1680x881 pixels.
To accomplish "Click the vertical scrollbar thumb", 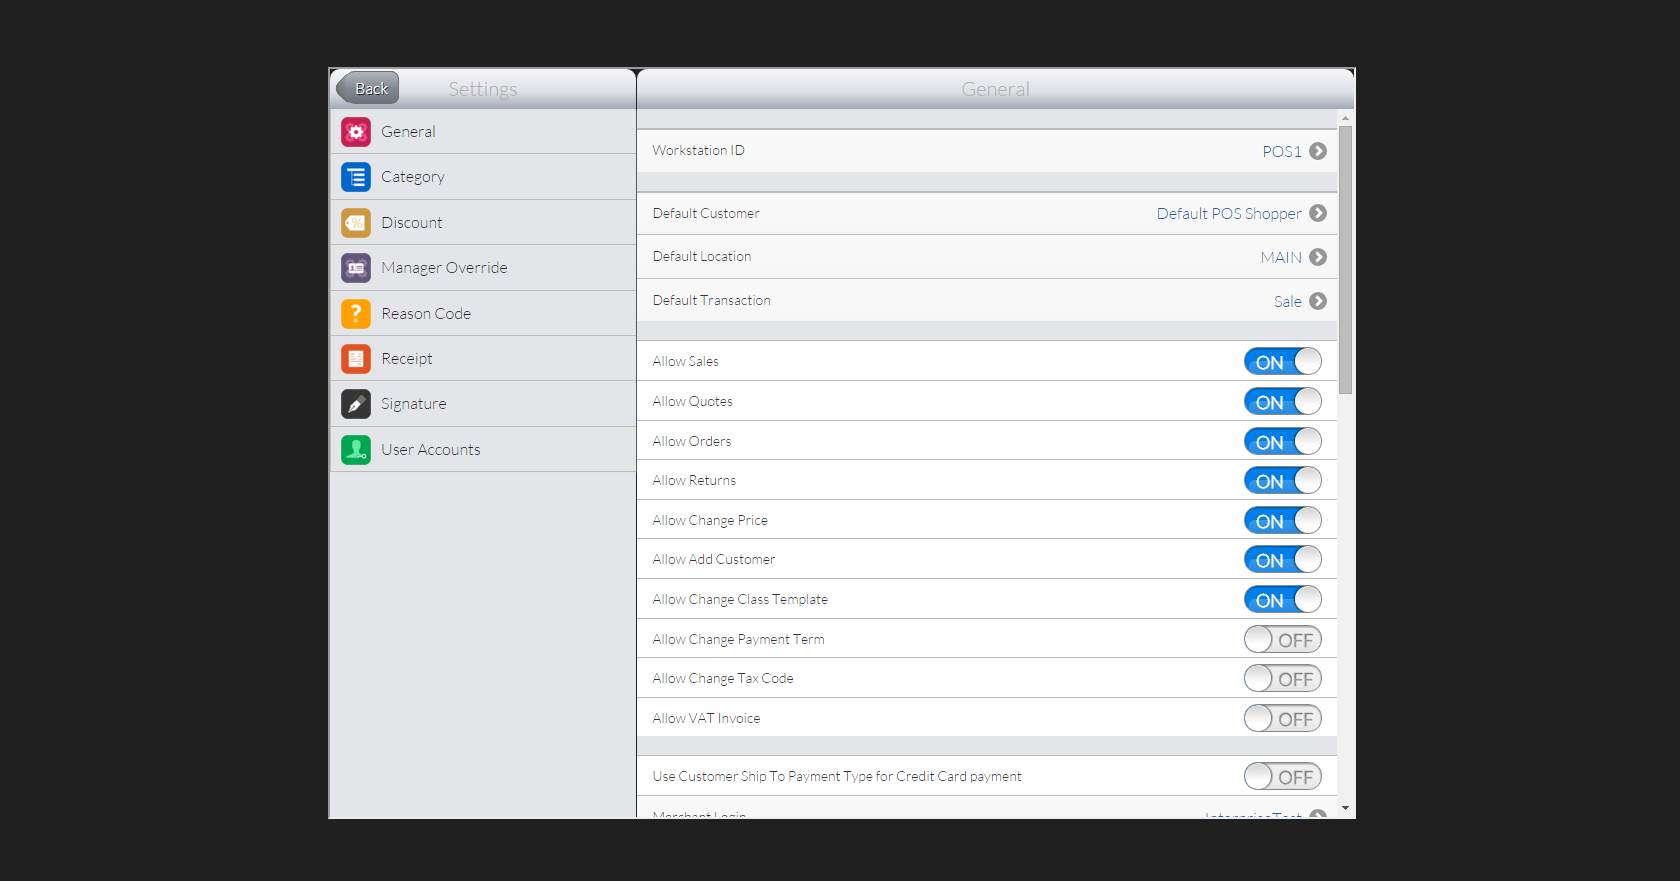I will [x=1346, y=260].
